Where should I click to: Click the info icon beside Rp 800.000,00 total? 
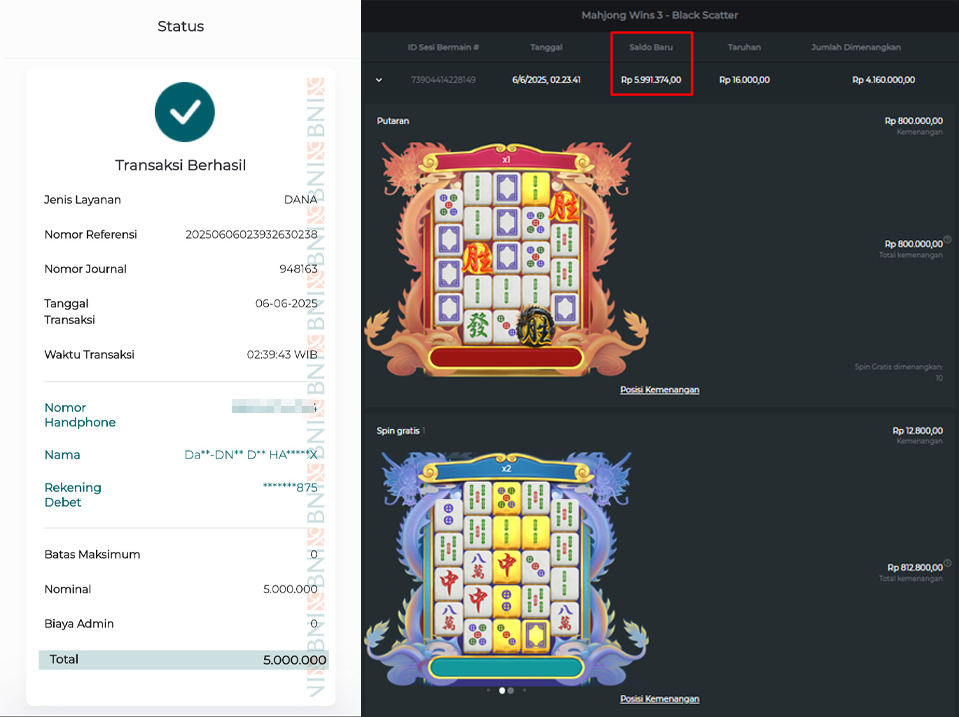[x=947, y=239]
